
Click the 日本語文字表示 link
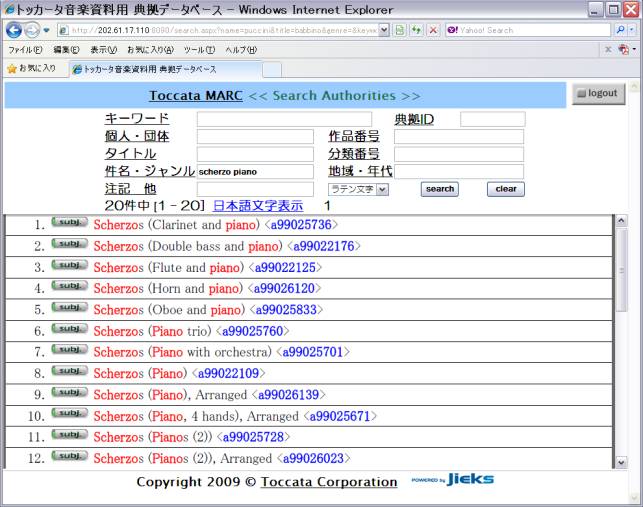coord(258,206)
